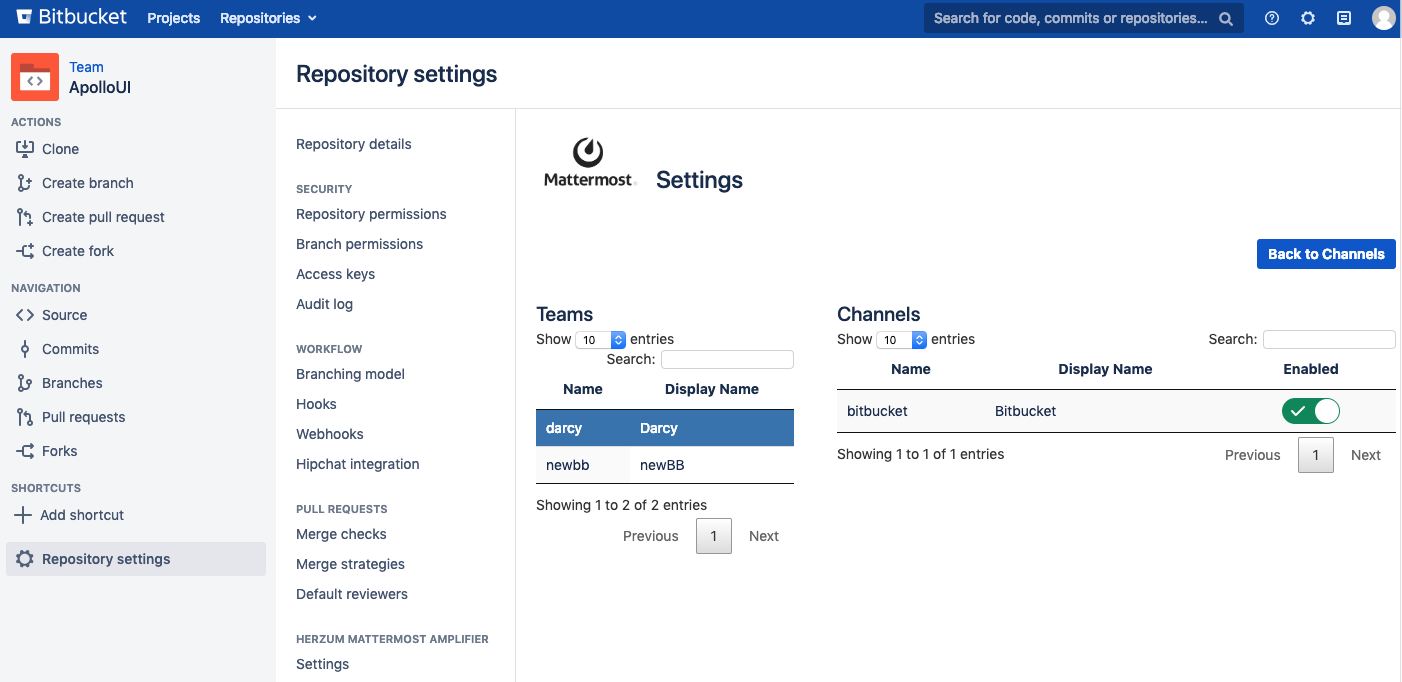Click the Channels search field
Screen dimensions: 1402x682
click(1329, 340)
